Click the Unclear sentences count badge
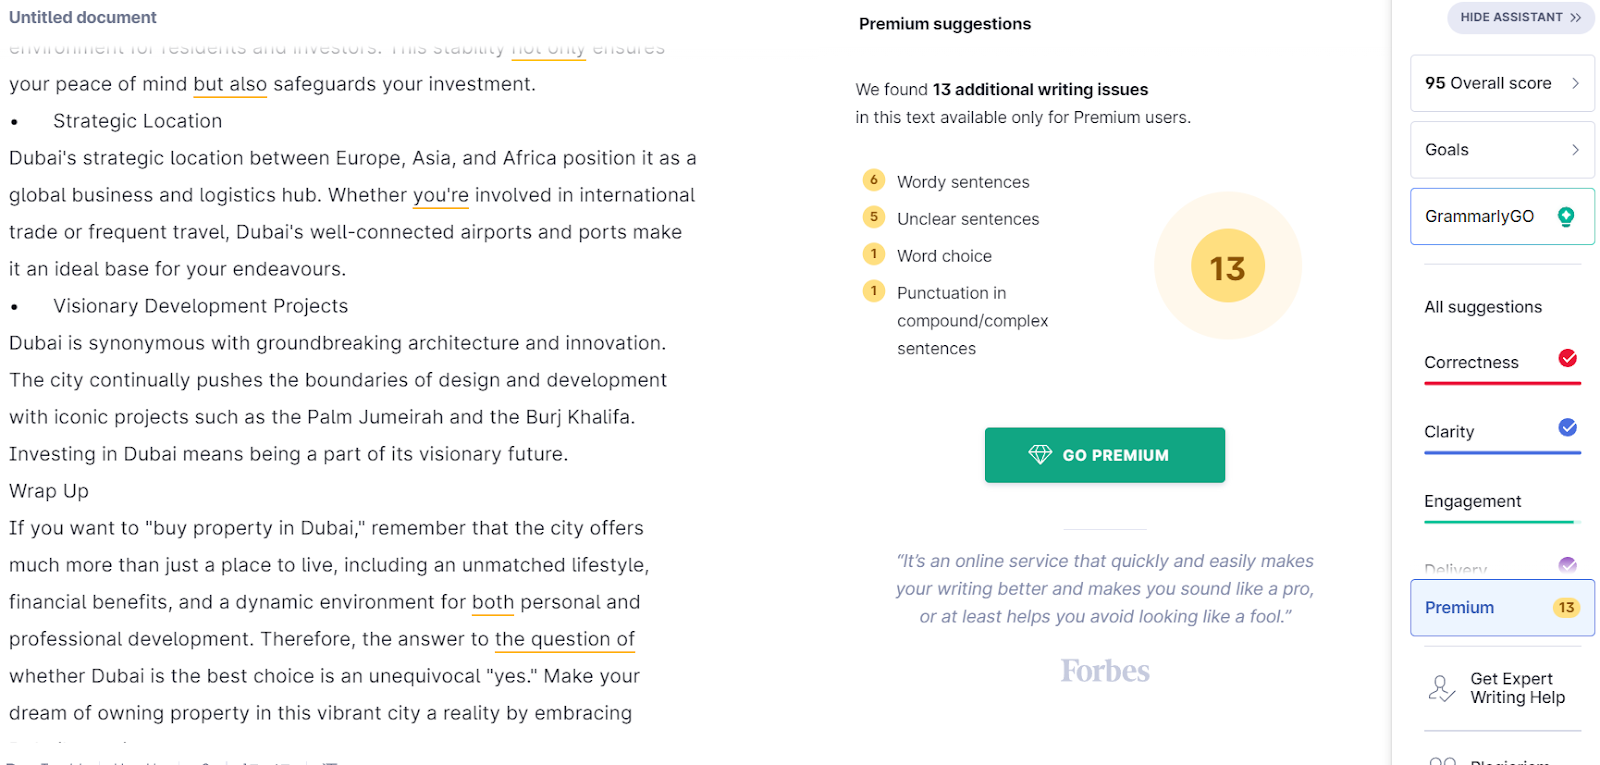Viewport: 1600px width, 765px height. (873, 217)
